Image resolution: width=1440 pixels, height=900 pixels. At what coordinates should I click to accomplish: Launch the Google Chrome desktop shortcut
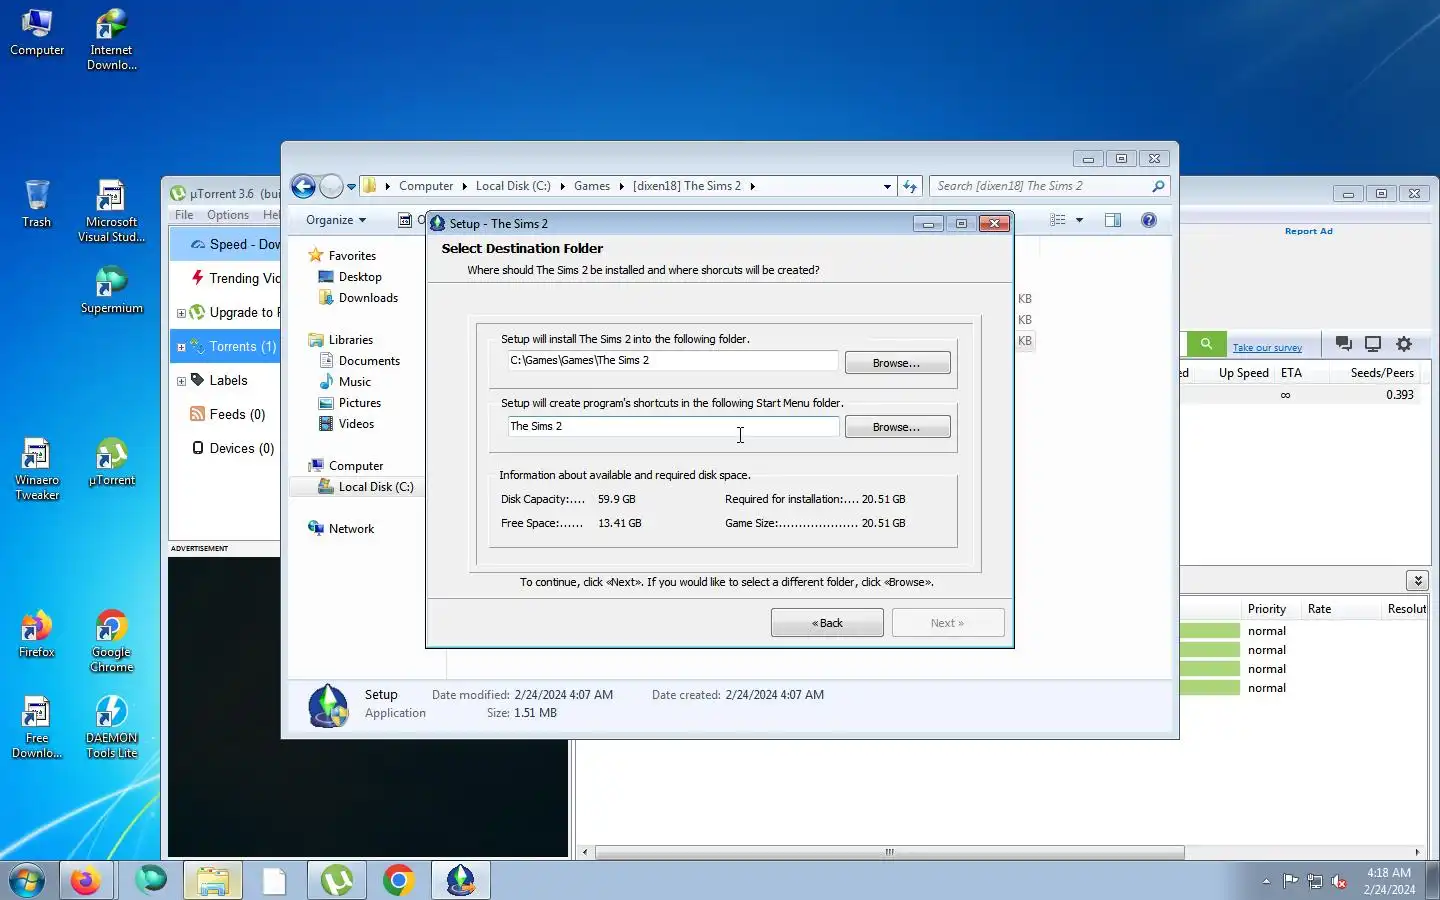[111, 641]
